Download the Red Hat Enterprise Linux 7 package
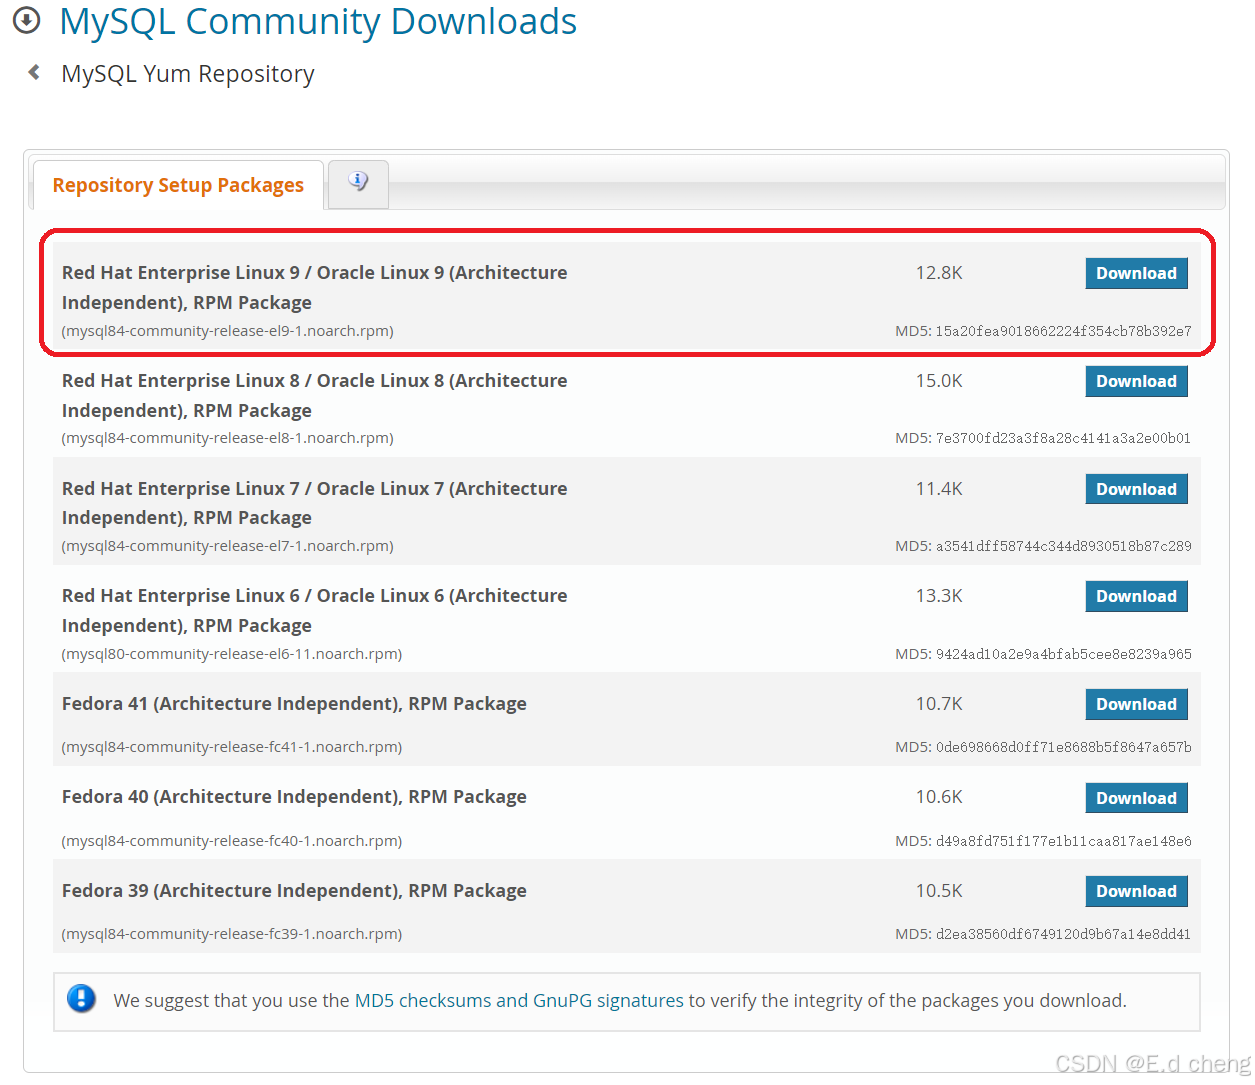Image resolution: width=1255 pixels, height=1085 pixels. coord(1136,489)
